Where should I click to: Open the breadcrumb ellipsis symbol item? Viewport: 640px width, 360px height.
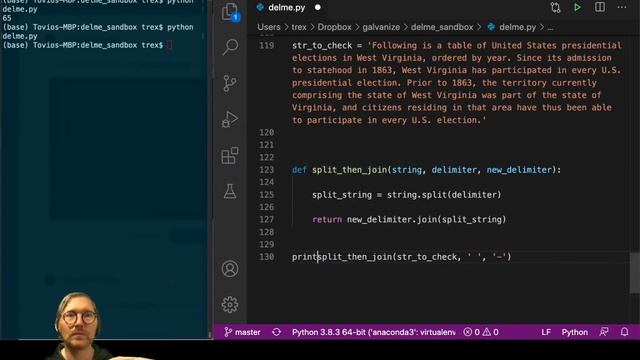[550, 27]
